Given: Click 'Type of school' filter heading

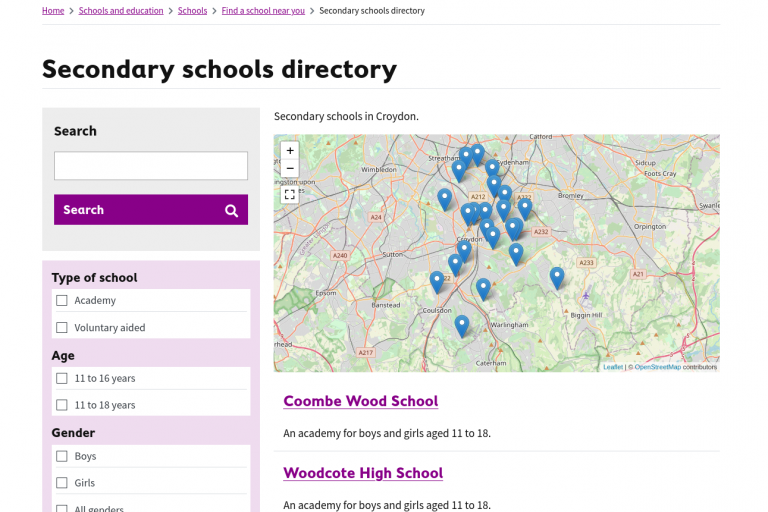Looking at the screenshot, I should 95,278.
